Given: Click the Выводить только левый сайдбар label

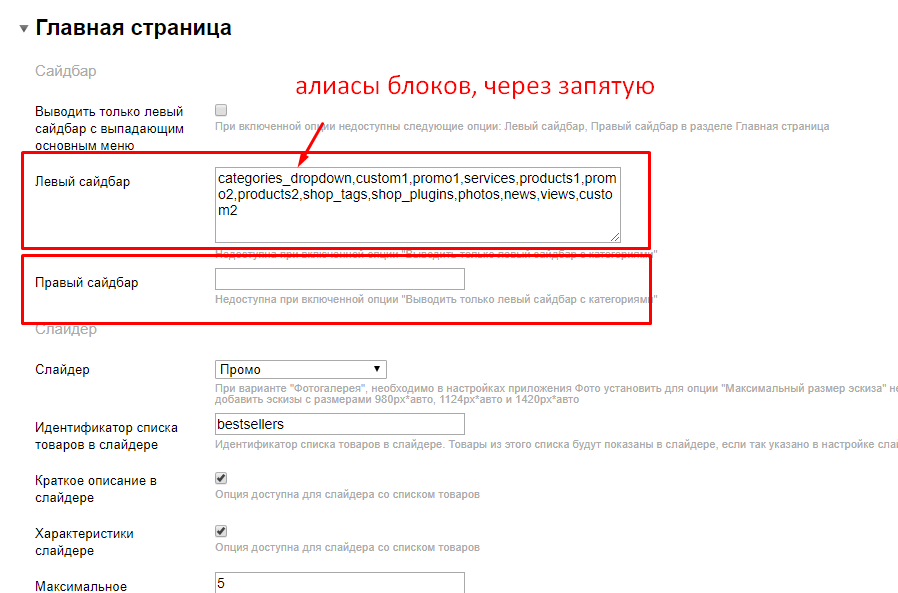Looking at the screenshot, I should 109,128.
